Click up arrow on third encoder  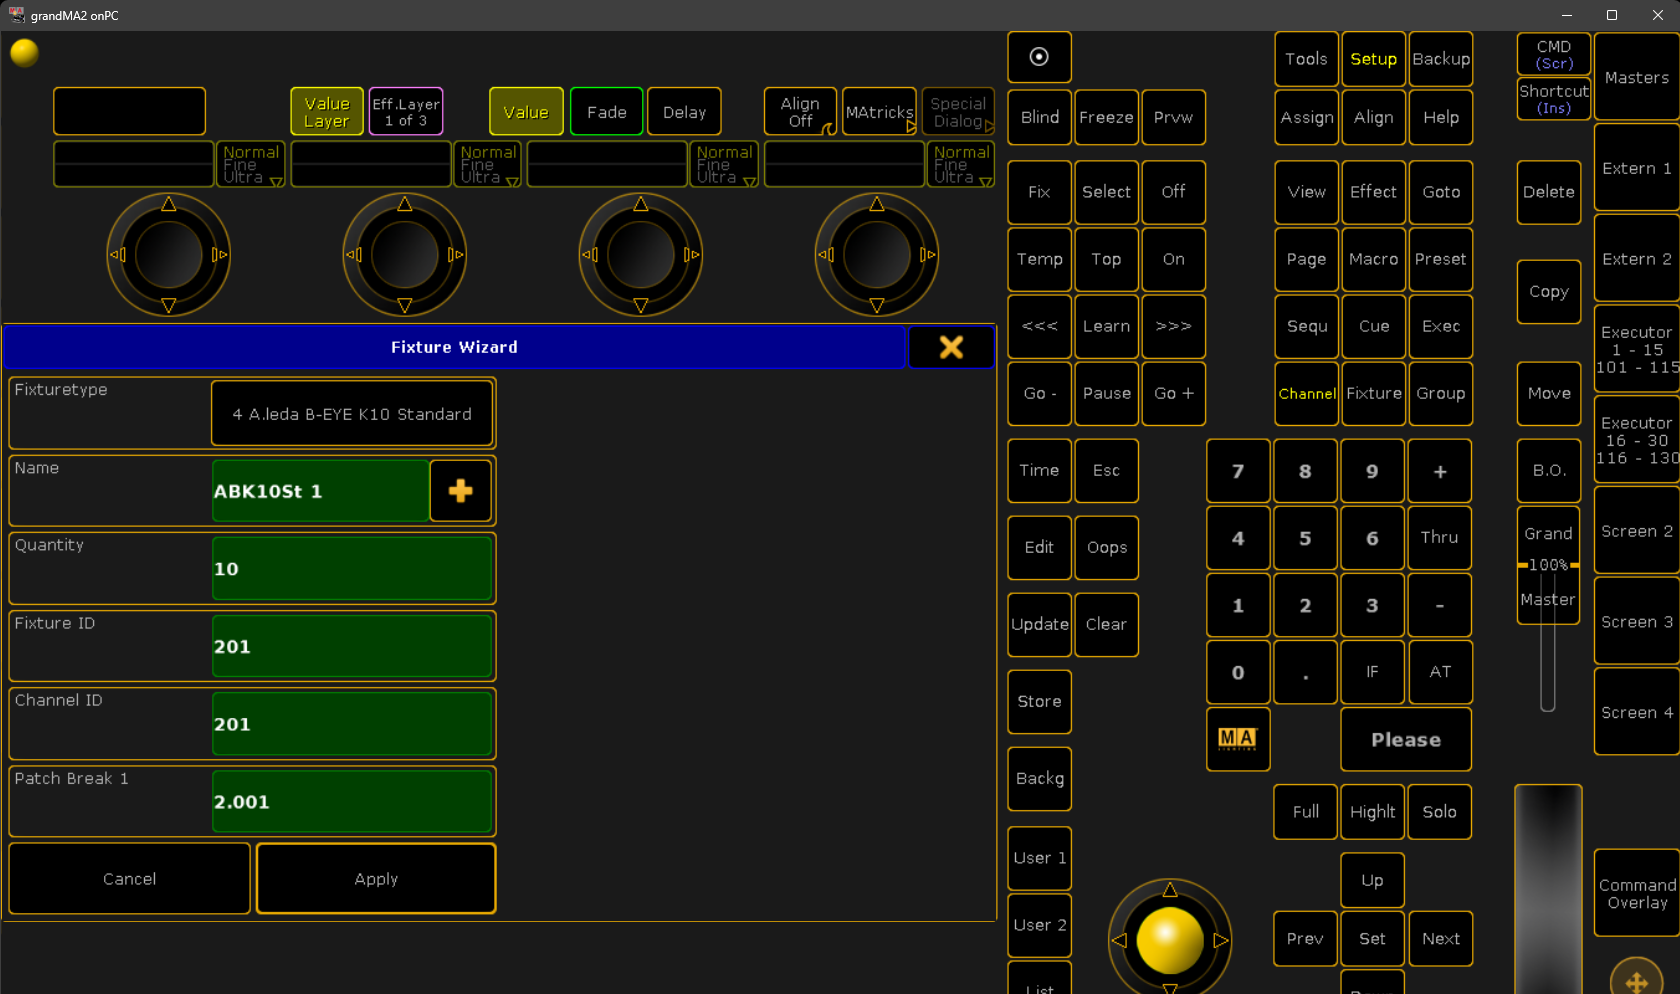click(x=641, y=204)
